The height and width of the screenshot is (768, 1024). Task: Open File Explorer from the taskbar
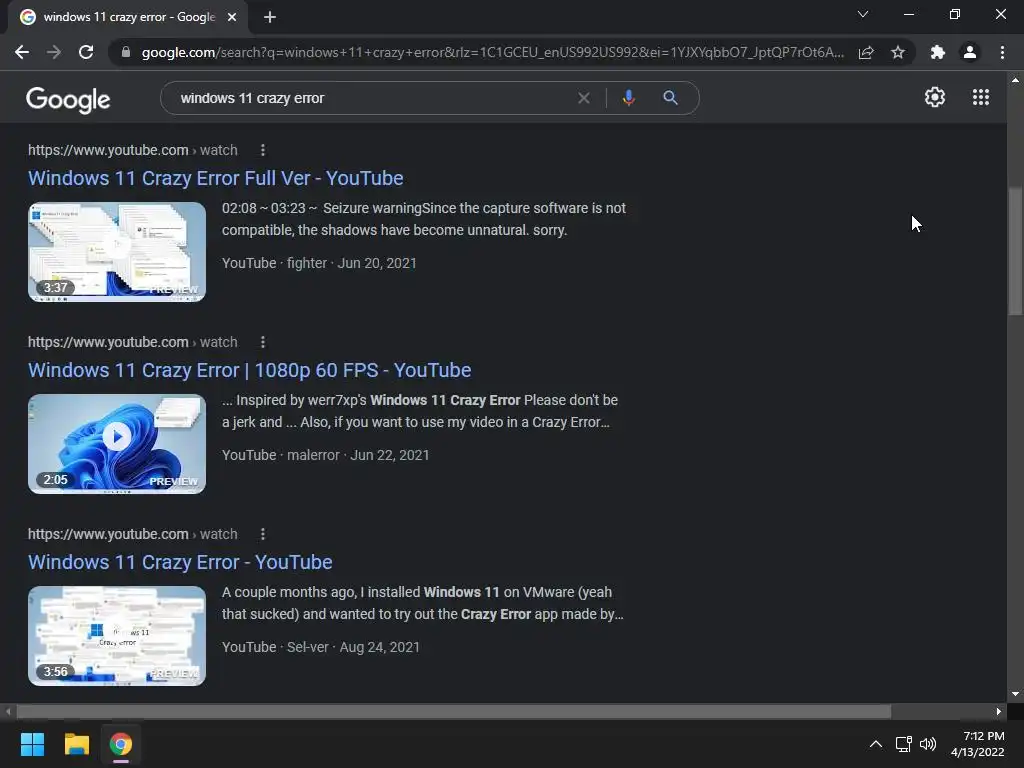pos(76,744)
